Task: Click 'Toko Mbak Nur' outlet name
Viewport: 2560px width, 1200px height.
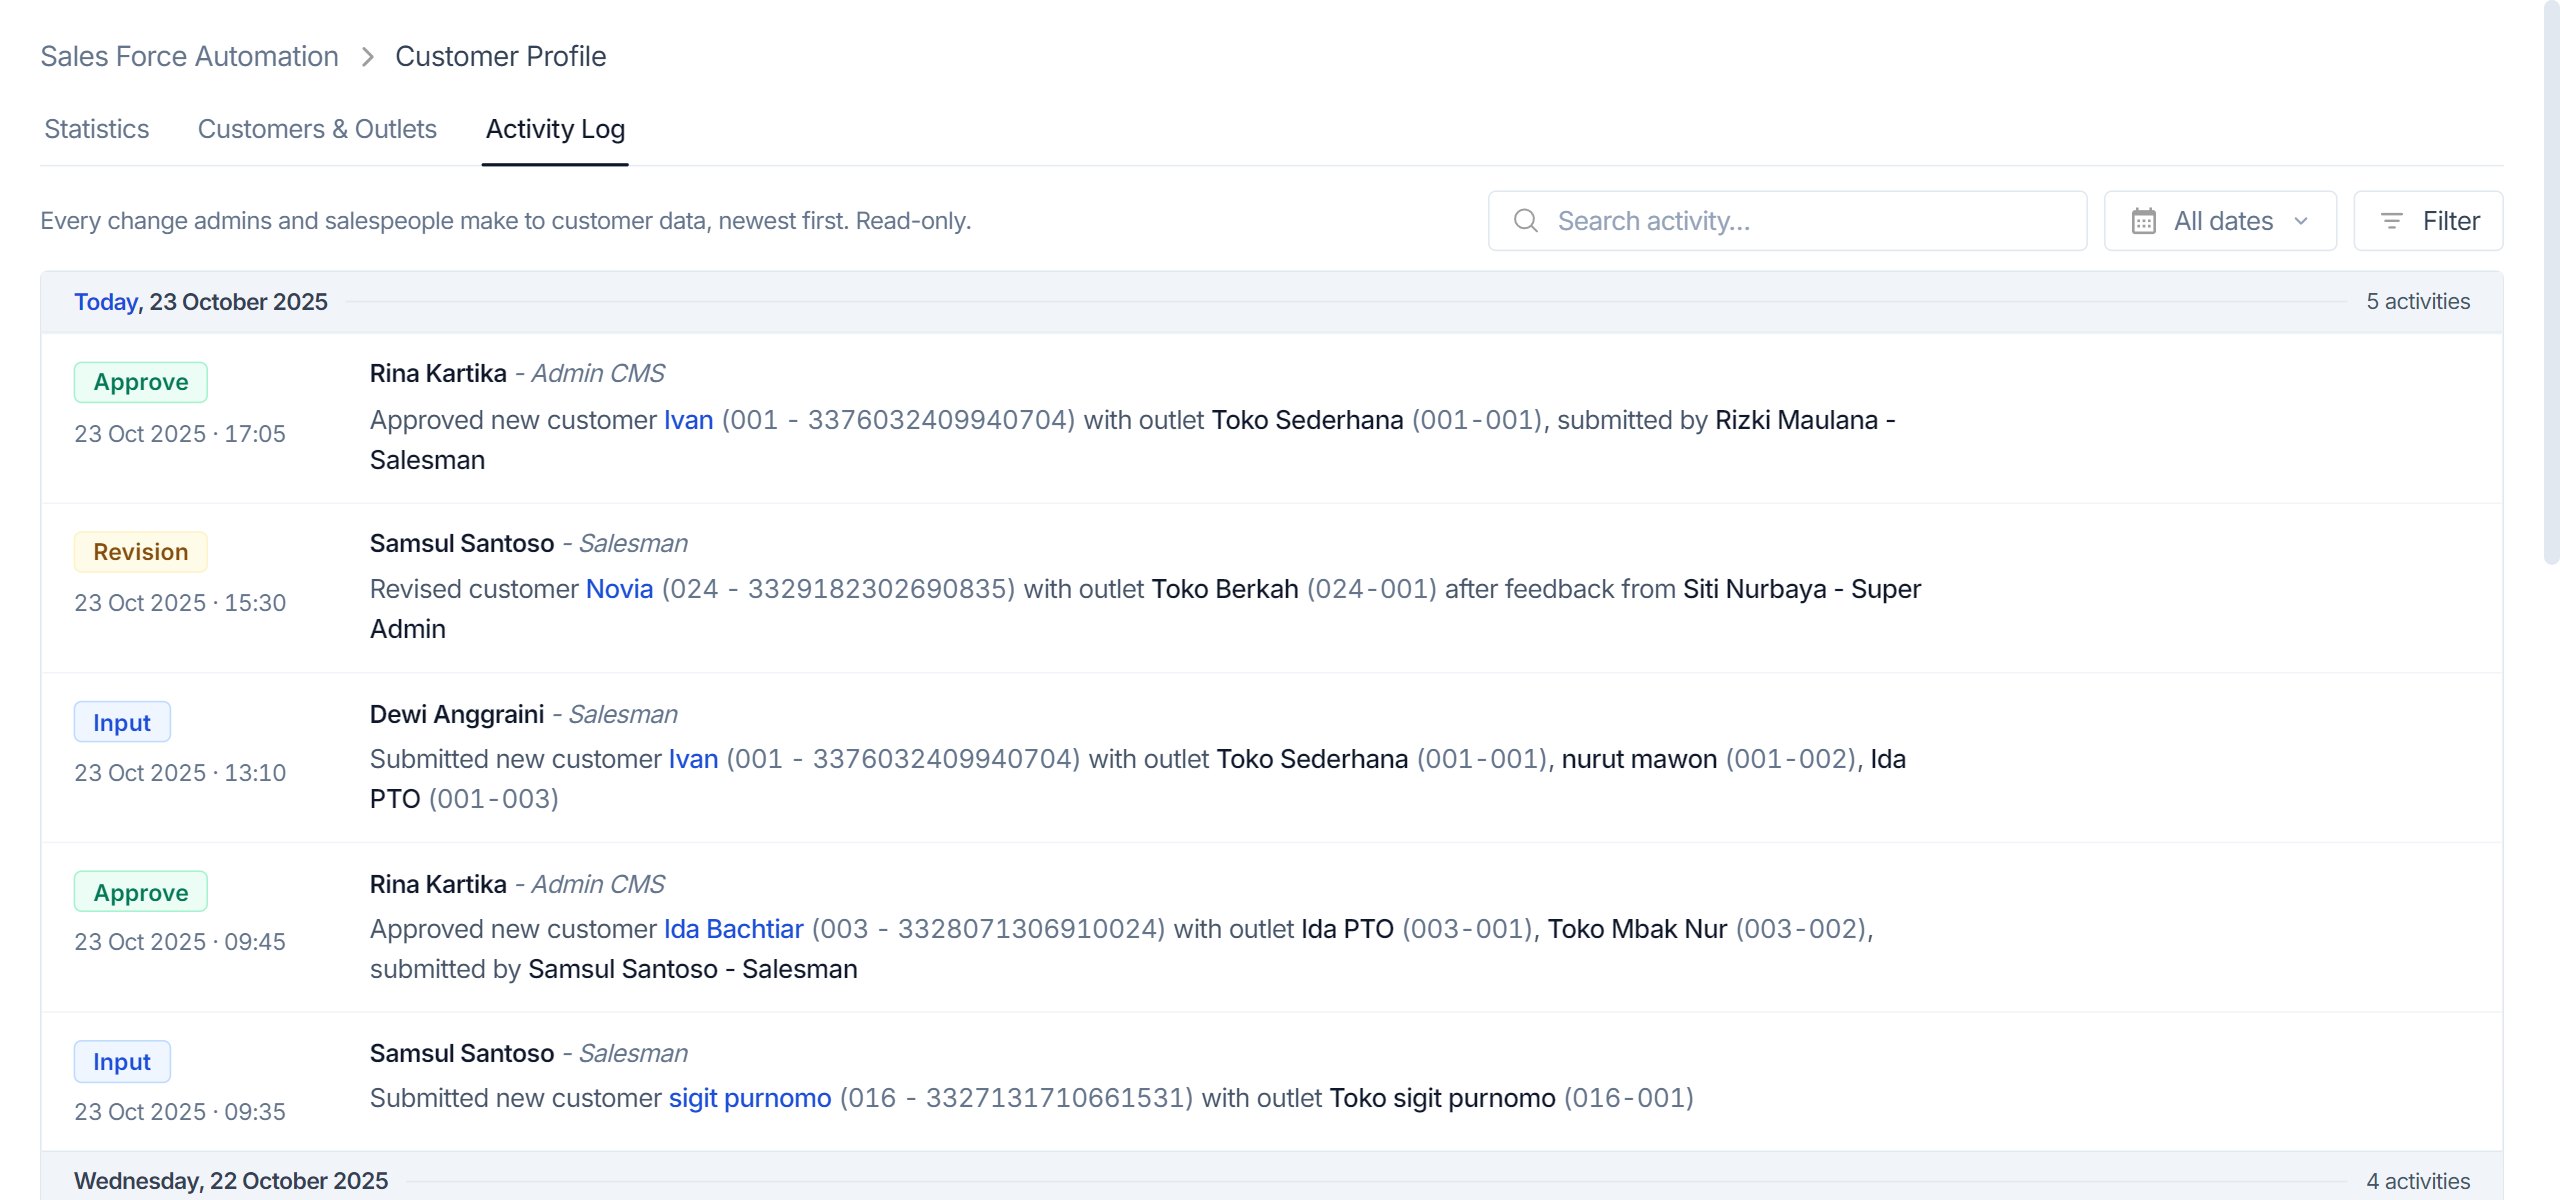Action: [x=1637, y=929]
